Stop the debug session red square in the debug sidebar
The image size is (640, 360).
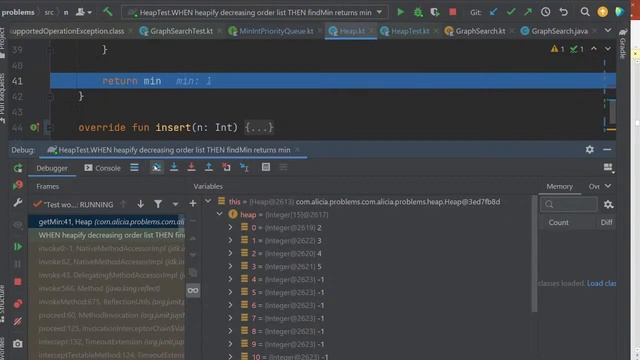point(18,282)
